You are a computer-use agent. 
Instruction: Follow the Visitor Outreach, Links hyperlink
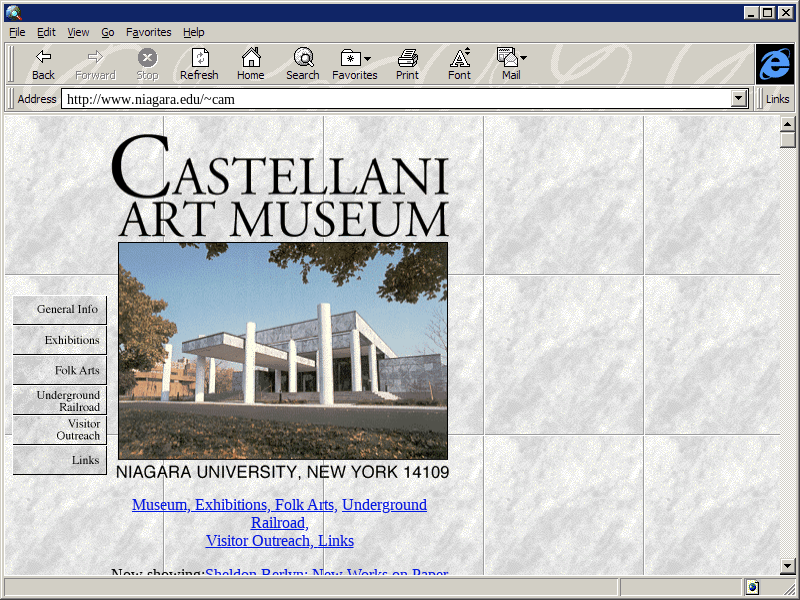click(279, 541)
